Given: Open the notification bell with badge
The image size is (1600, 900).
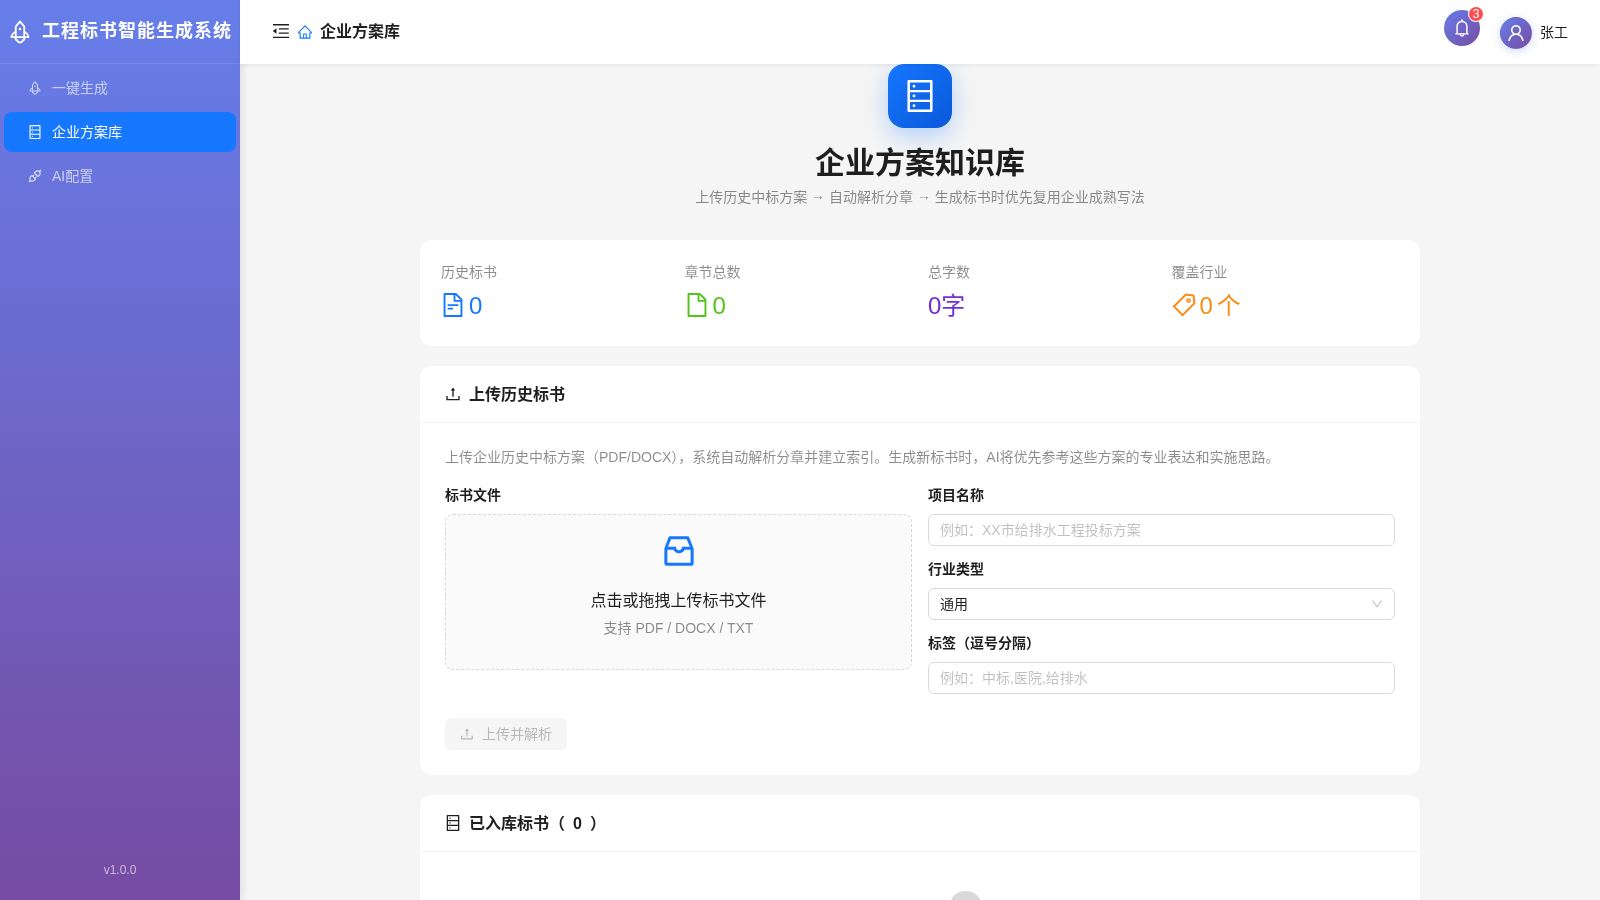Looking at the screenshot, I should click(1462, 28).
